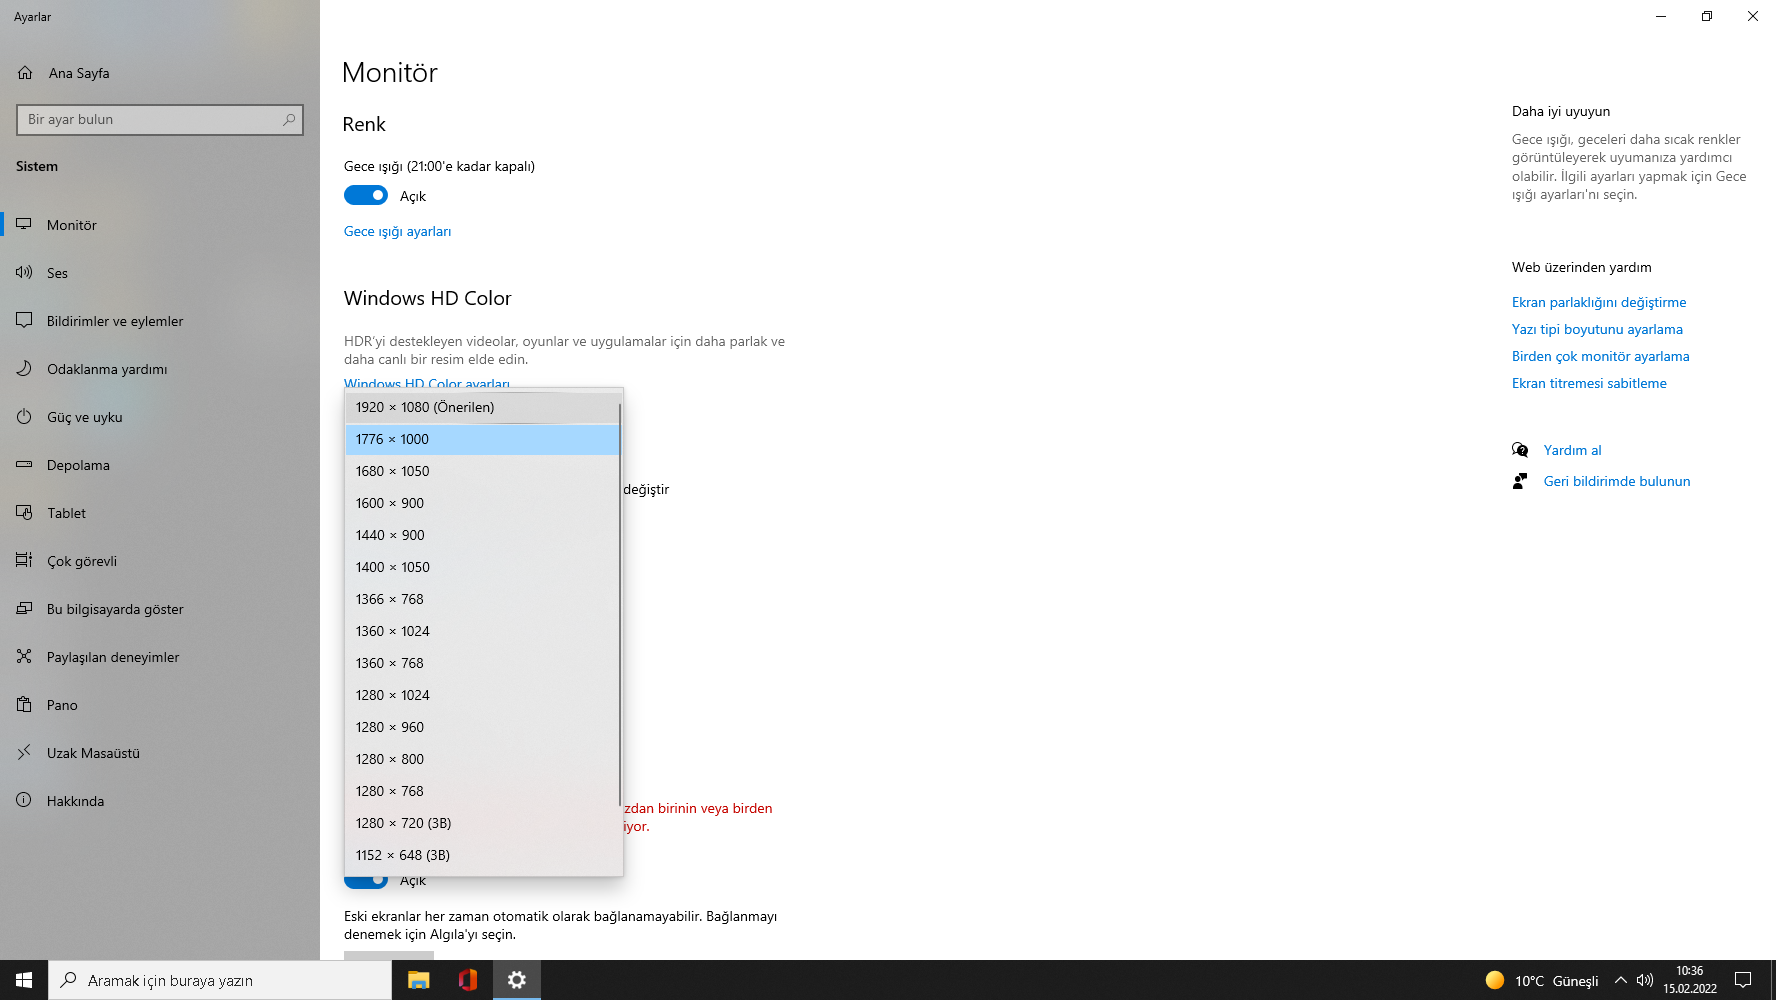
Task: Choose the 1776 × 1000 resolution
Action: (483, 439)
